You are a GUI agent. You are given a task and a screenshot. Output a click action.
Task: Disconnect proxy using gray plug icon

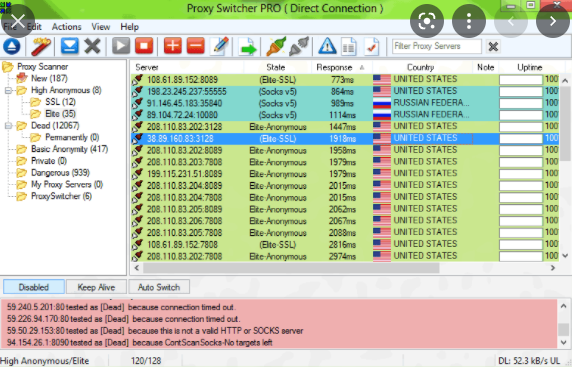[299, 46]
